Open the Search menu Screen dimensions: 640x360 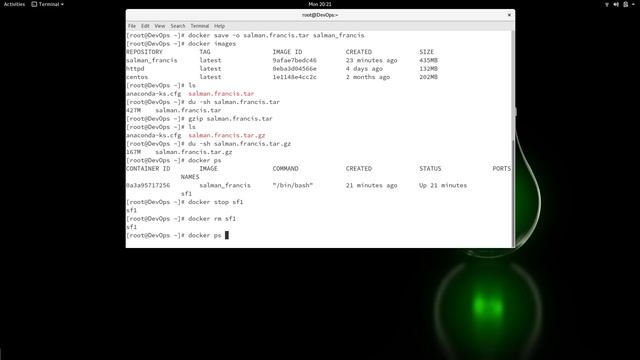[x=178, y=26]
